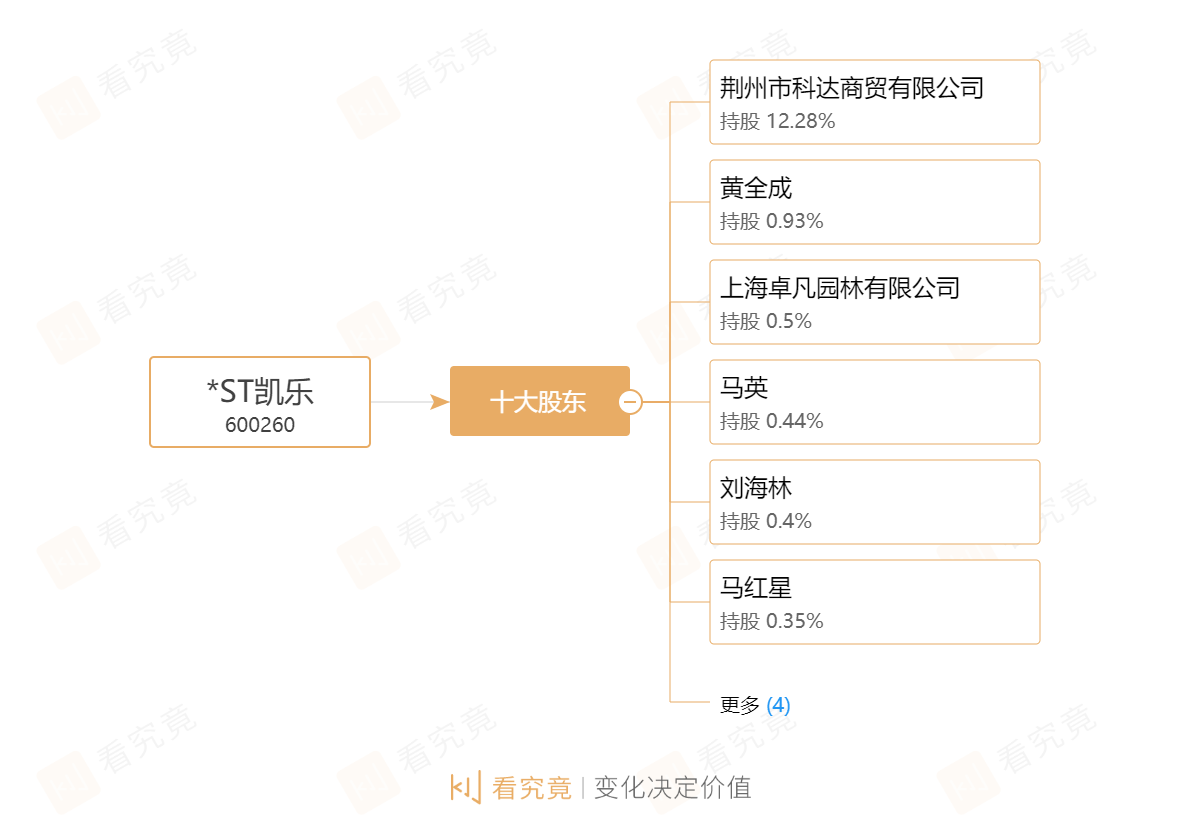This screenshot has width=1202, height=830.
Task: Click the 持股 0.35% holding text
Action: (x=771, y=622)
